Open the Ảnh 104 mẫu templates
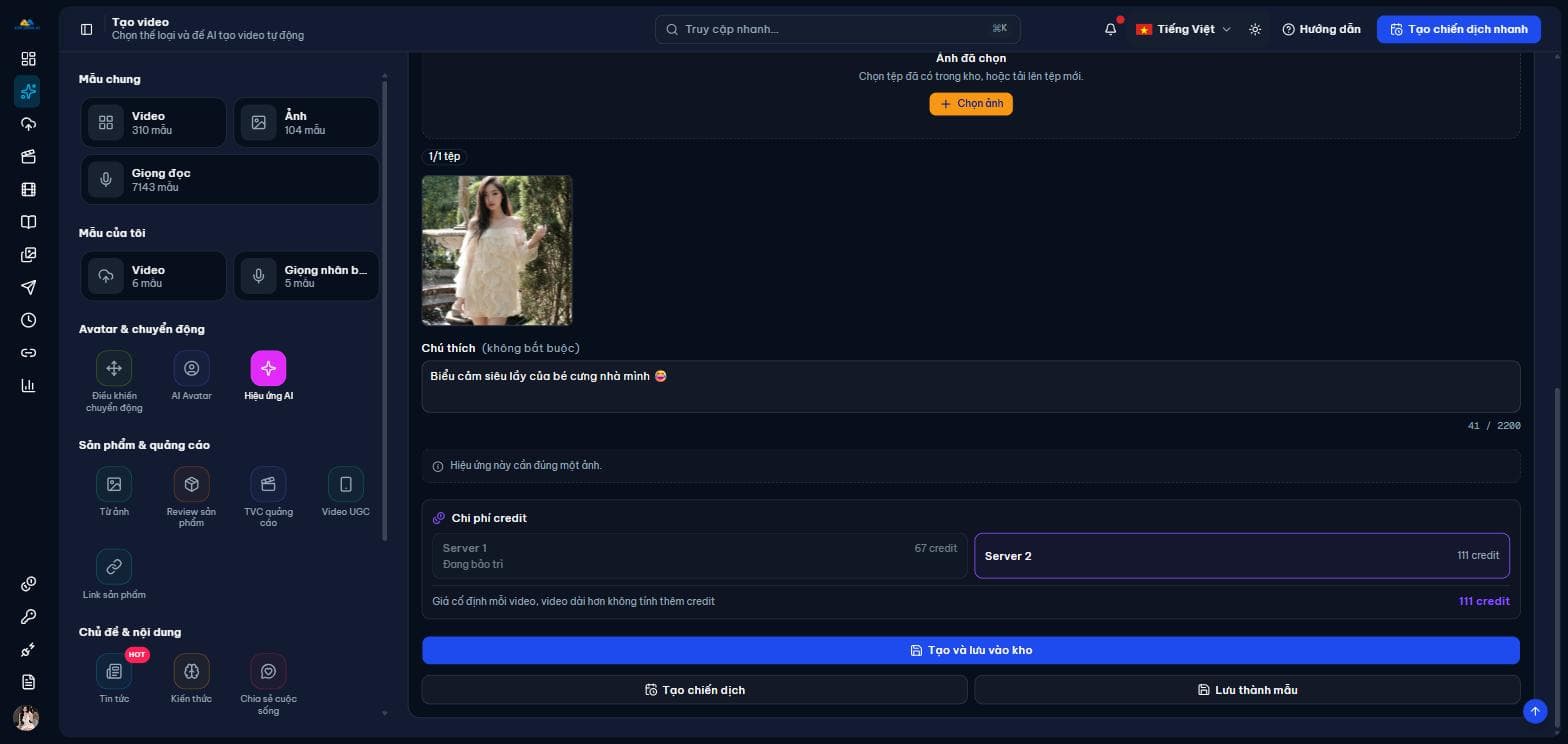Screen dimensions: 1568x744 306,122
